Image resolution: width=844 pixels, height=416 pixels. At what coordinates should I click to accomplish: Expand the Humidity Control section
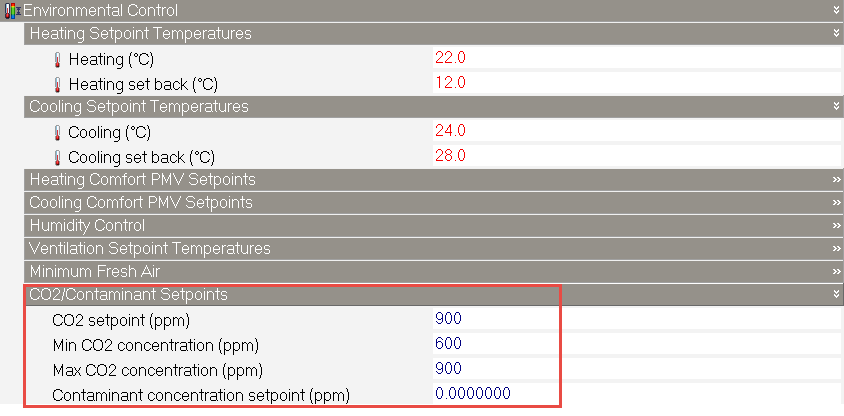pyautogui.click(x=834, y=226)
